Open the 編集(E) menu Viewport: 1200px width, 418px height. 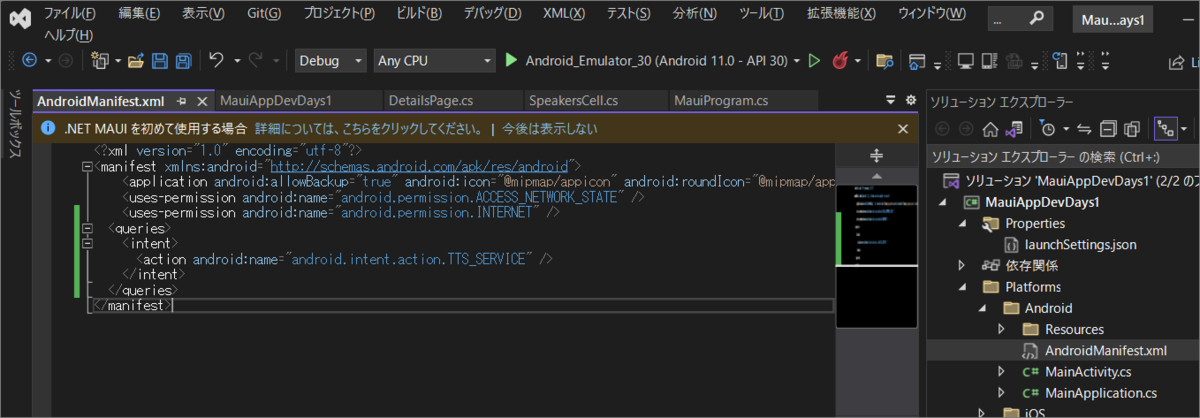(x=139, y=14)
